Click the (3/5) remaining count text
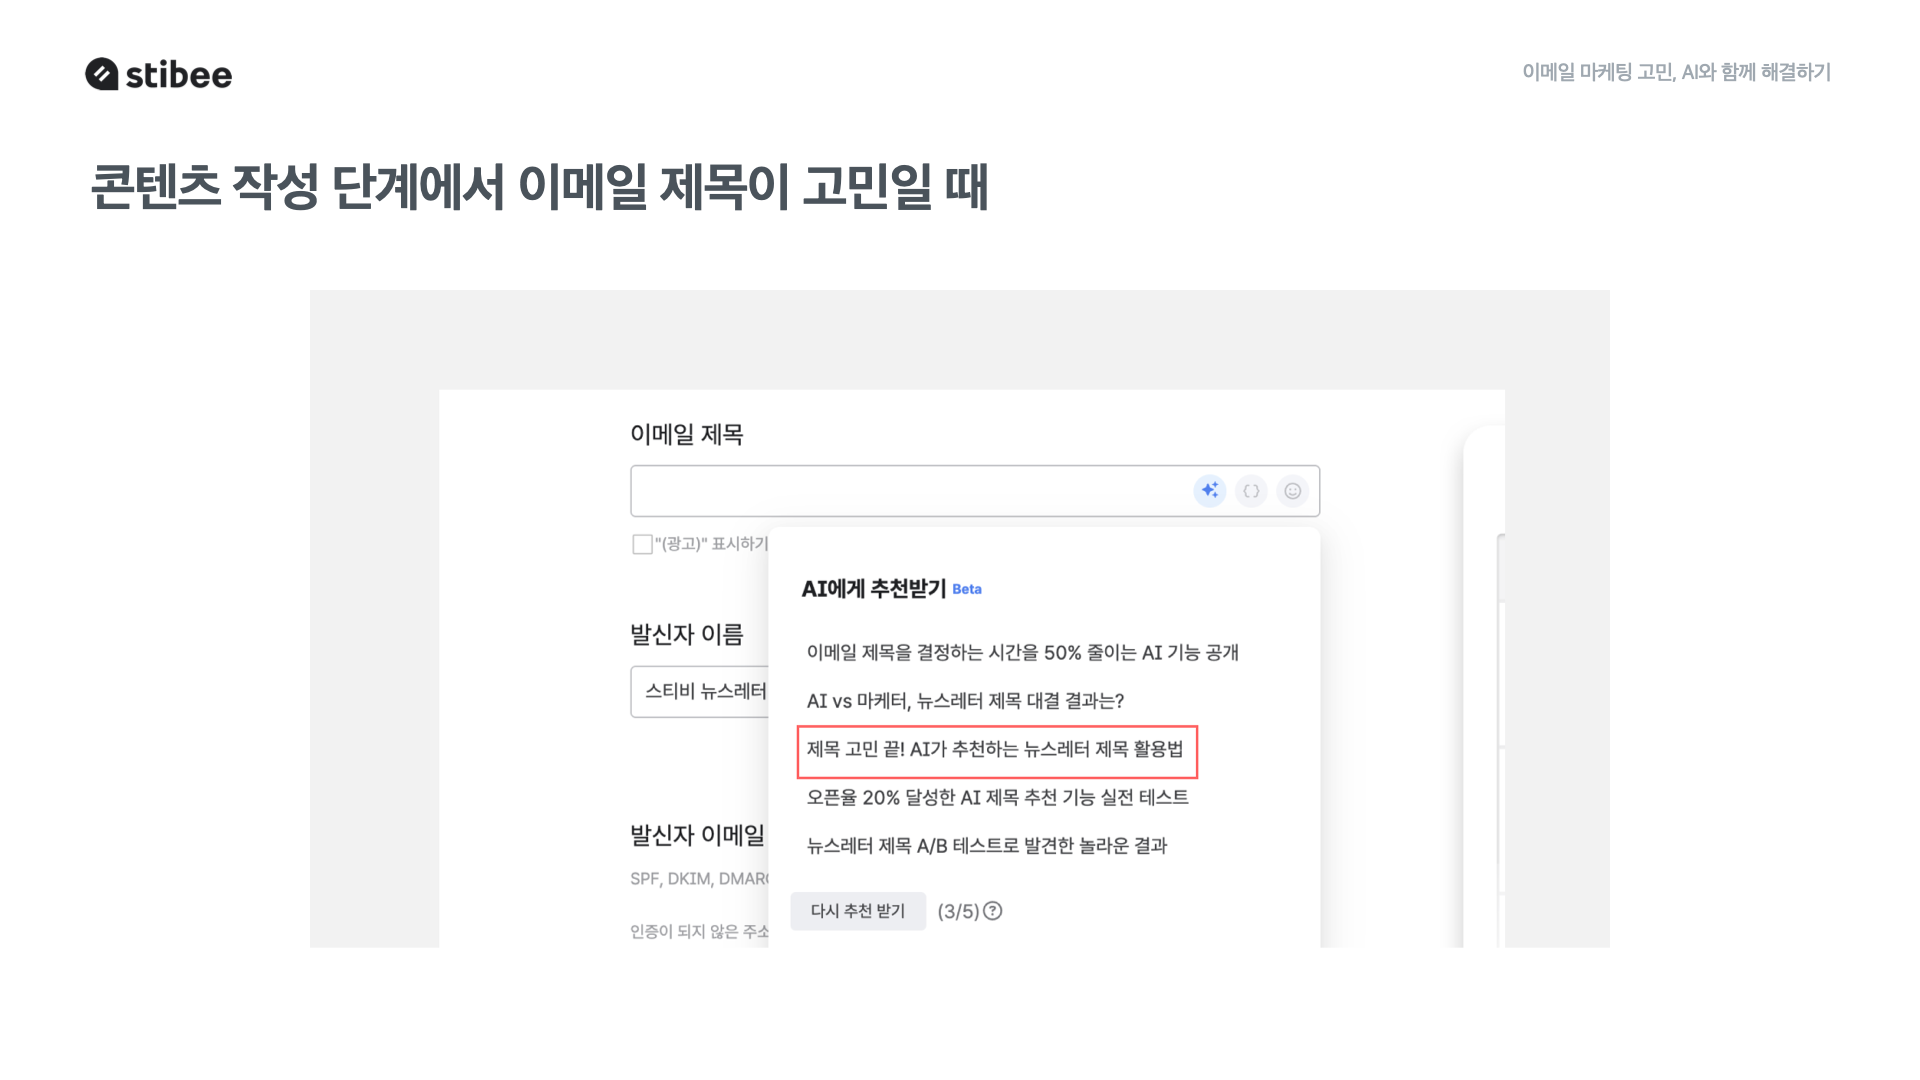 958,911
